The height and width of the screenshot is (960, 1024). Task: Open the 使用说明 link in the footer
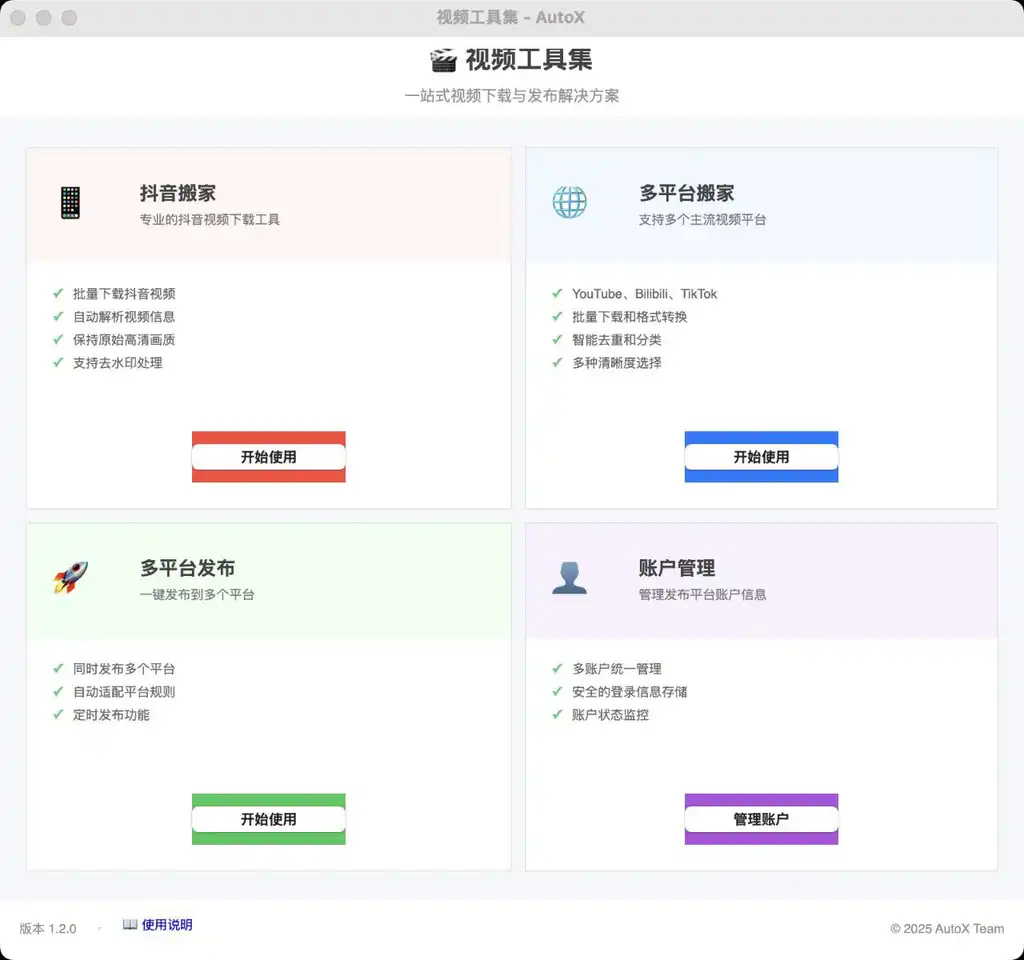click(167, 925)
